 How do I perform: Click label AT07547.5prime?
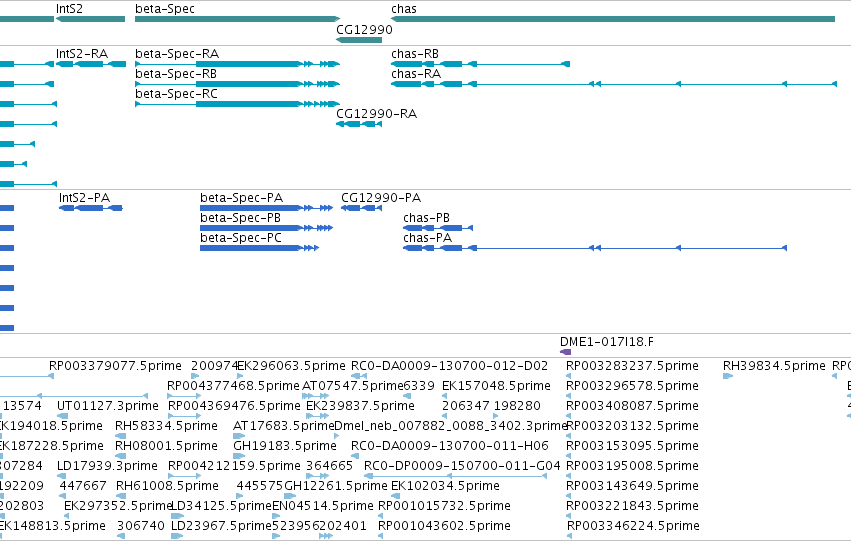pos(353,386)
